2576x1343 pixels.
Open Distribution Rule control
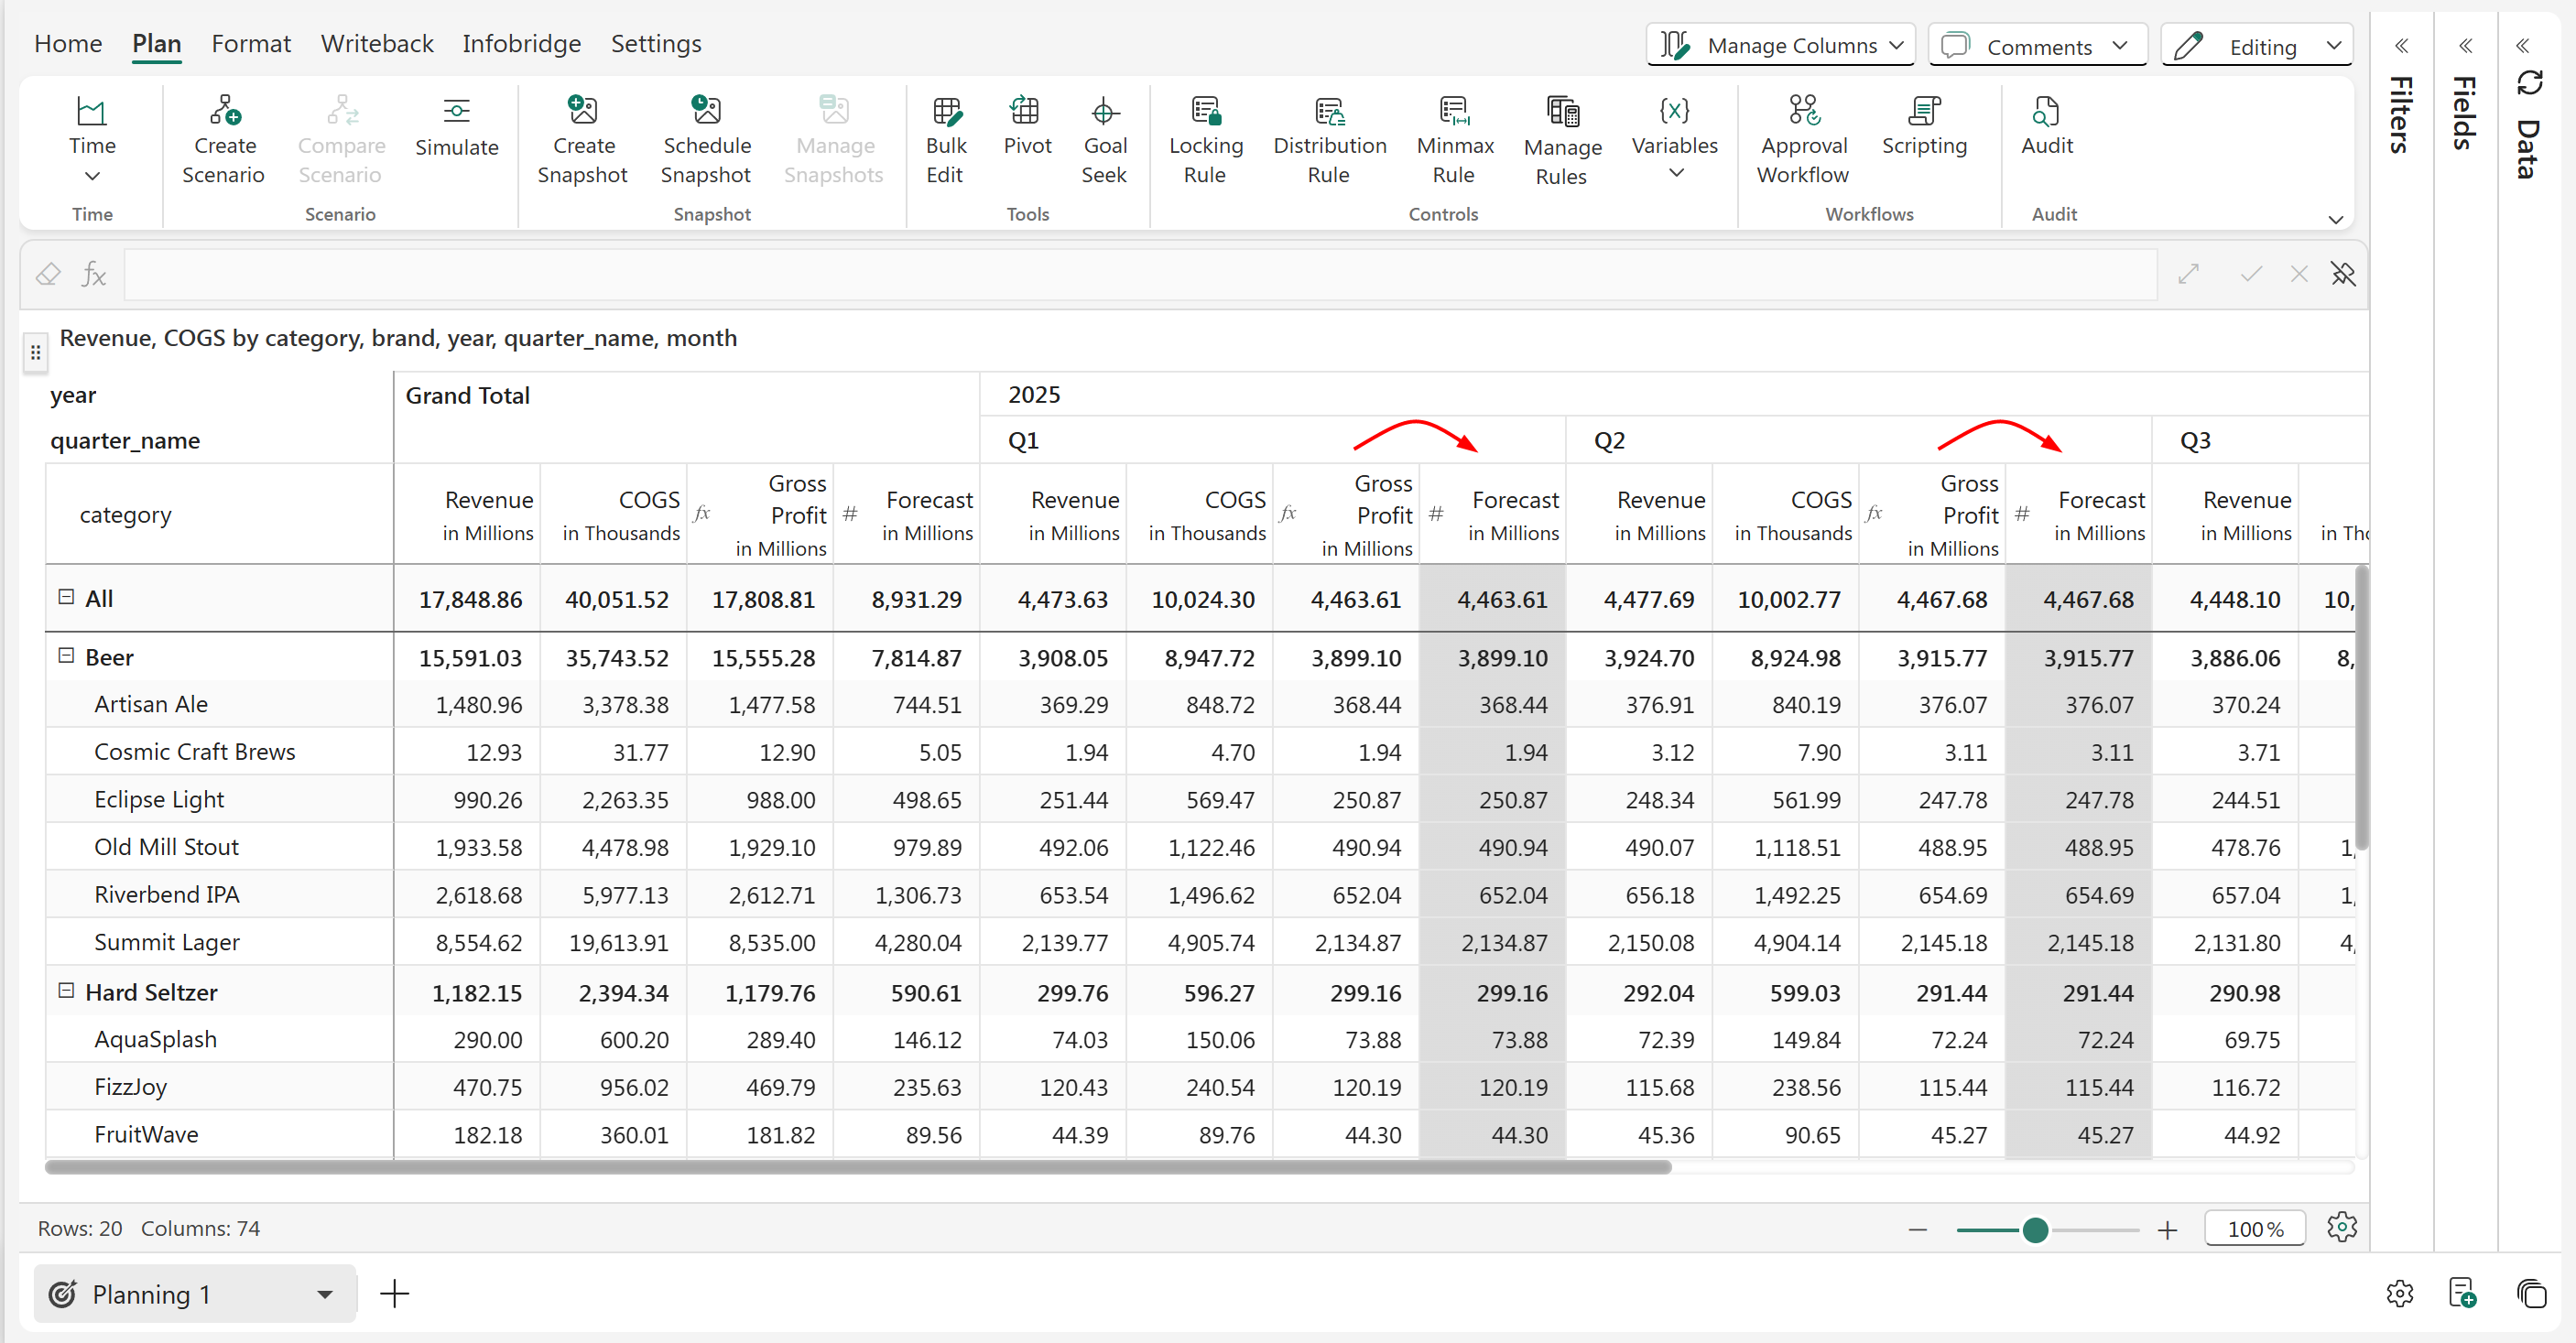pyautogui.click(x=1329, y=140)
